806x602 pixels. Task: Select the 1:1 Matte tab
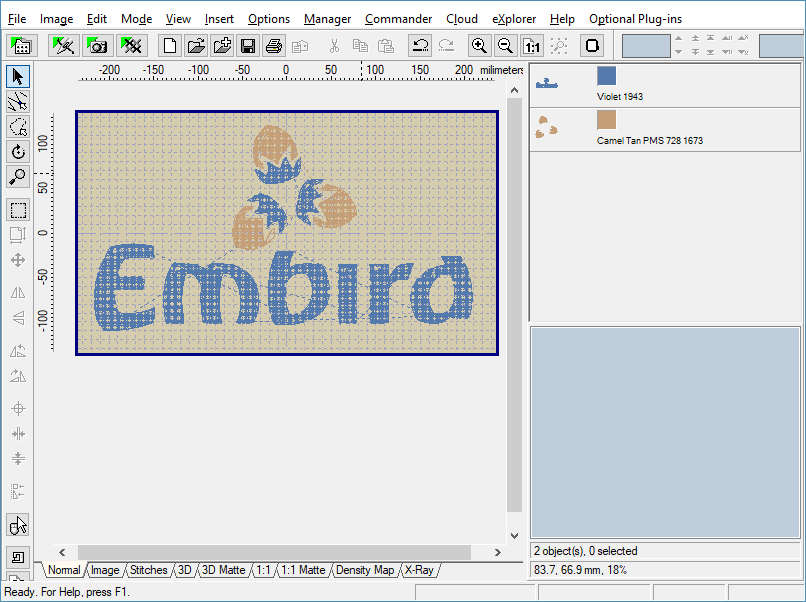pos(303,570)
